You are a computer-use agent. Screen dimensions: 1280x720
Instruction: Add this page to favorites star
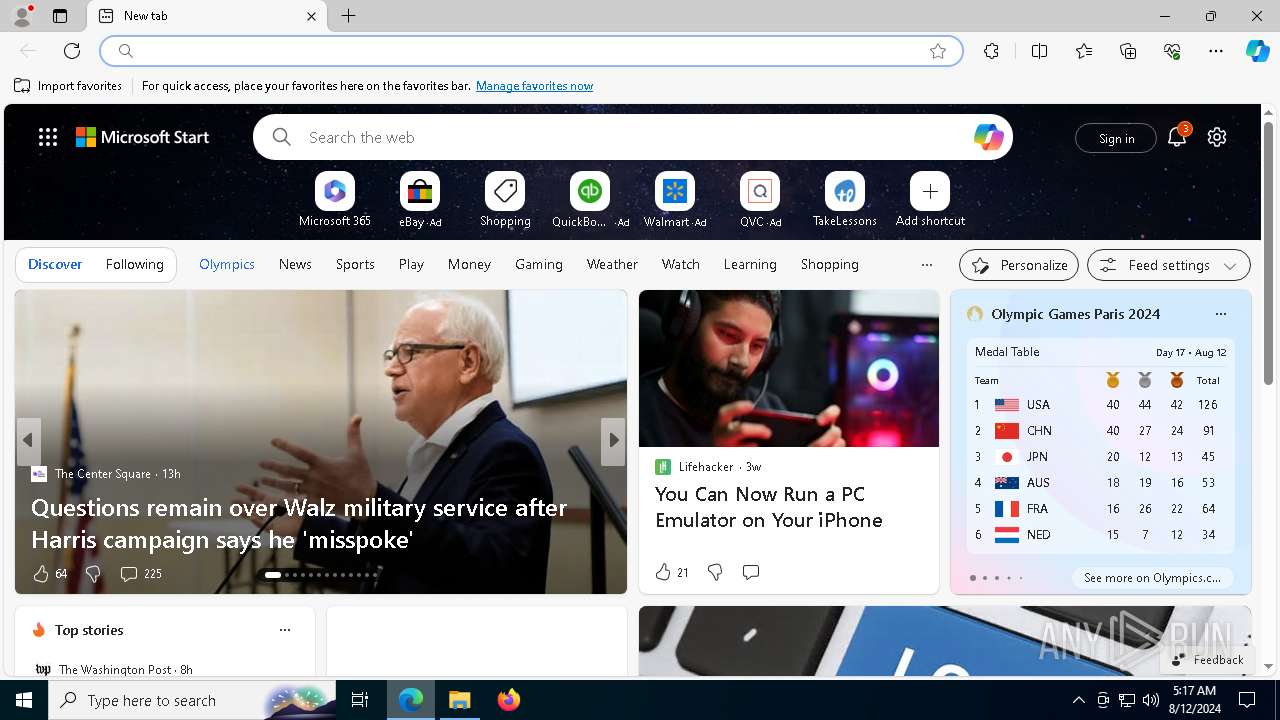click(x=938, y=51)
